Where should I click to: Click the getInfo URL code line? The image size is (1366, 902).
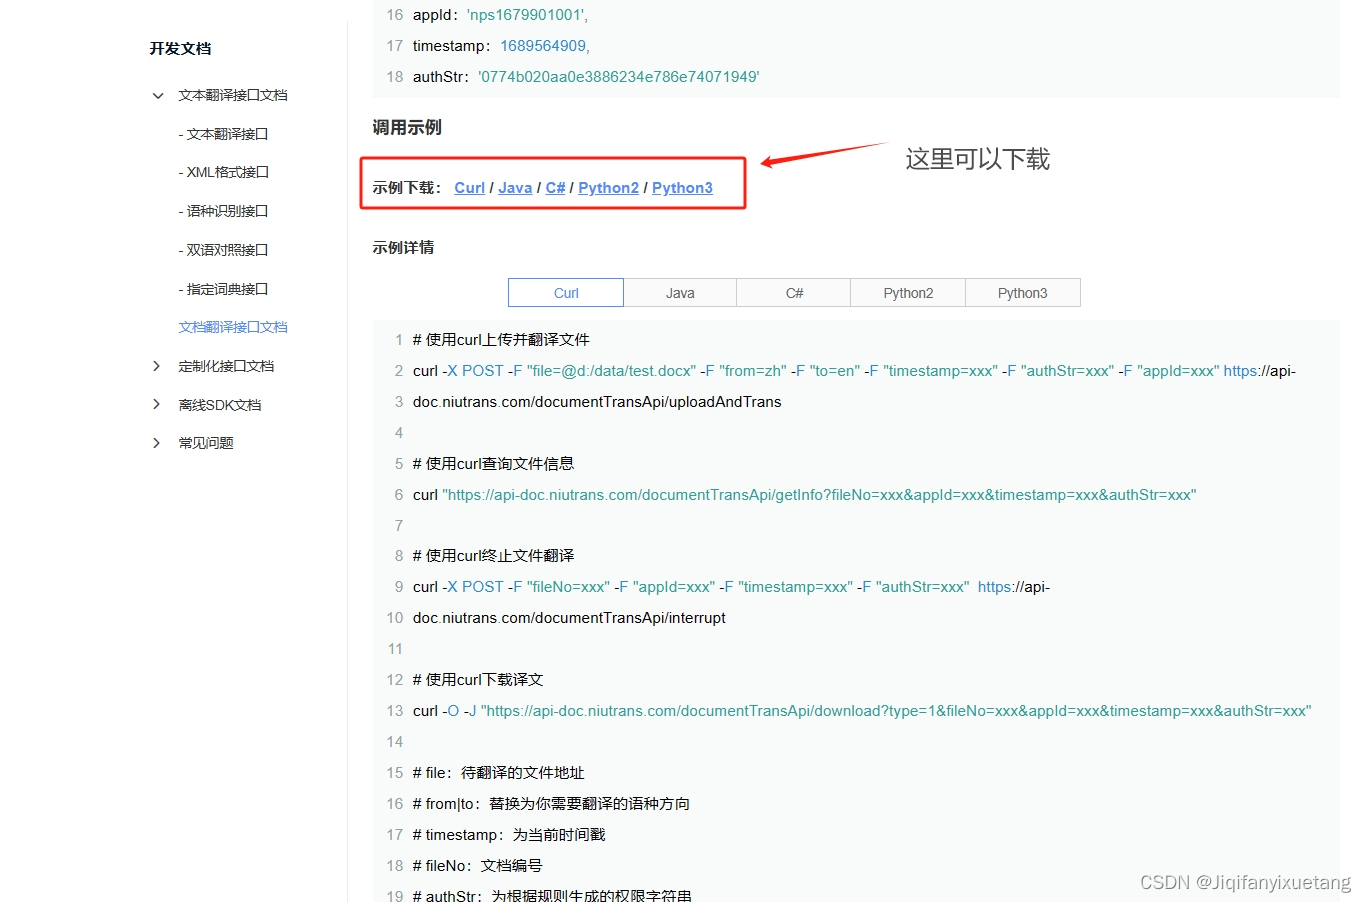[804, 495]
